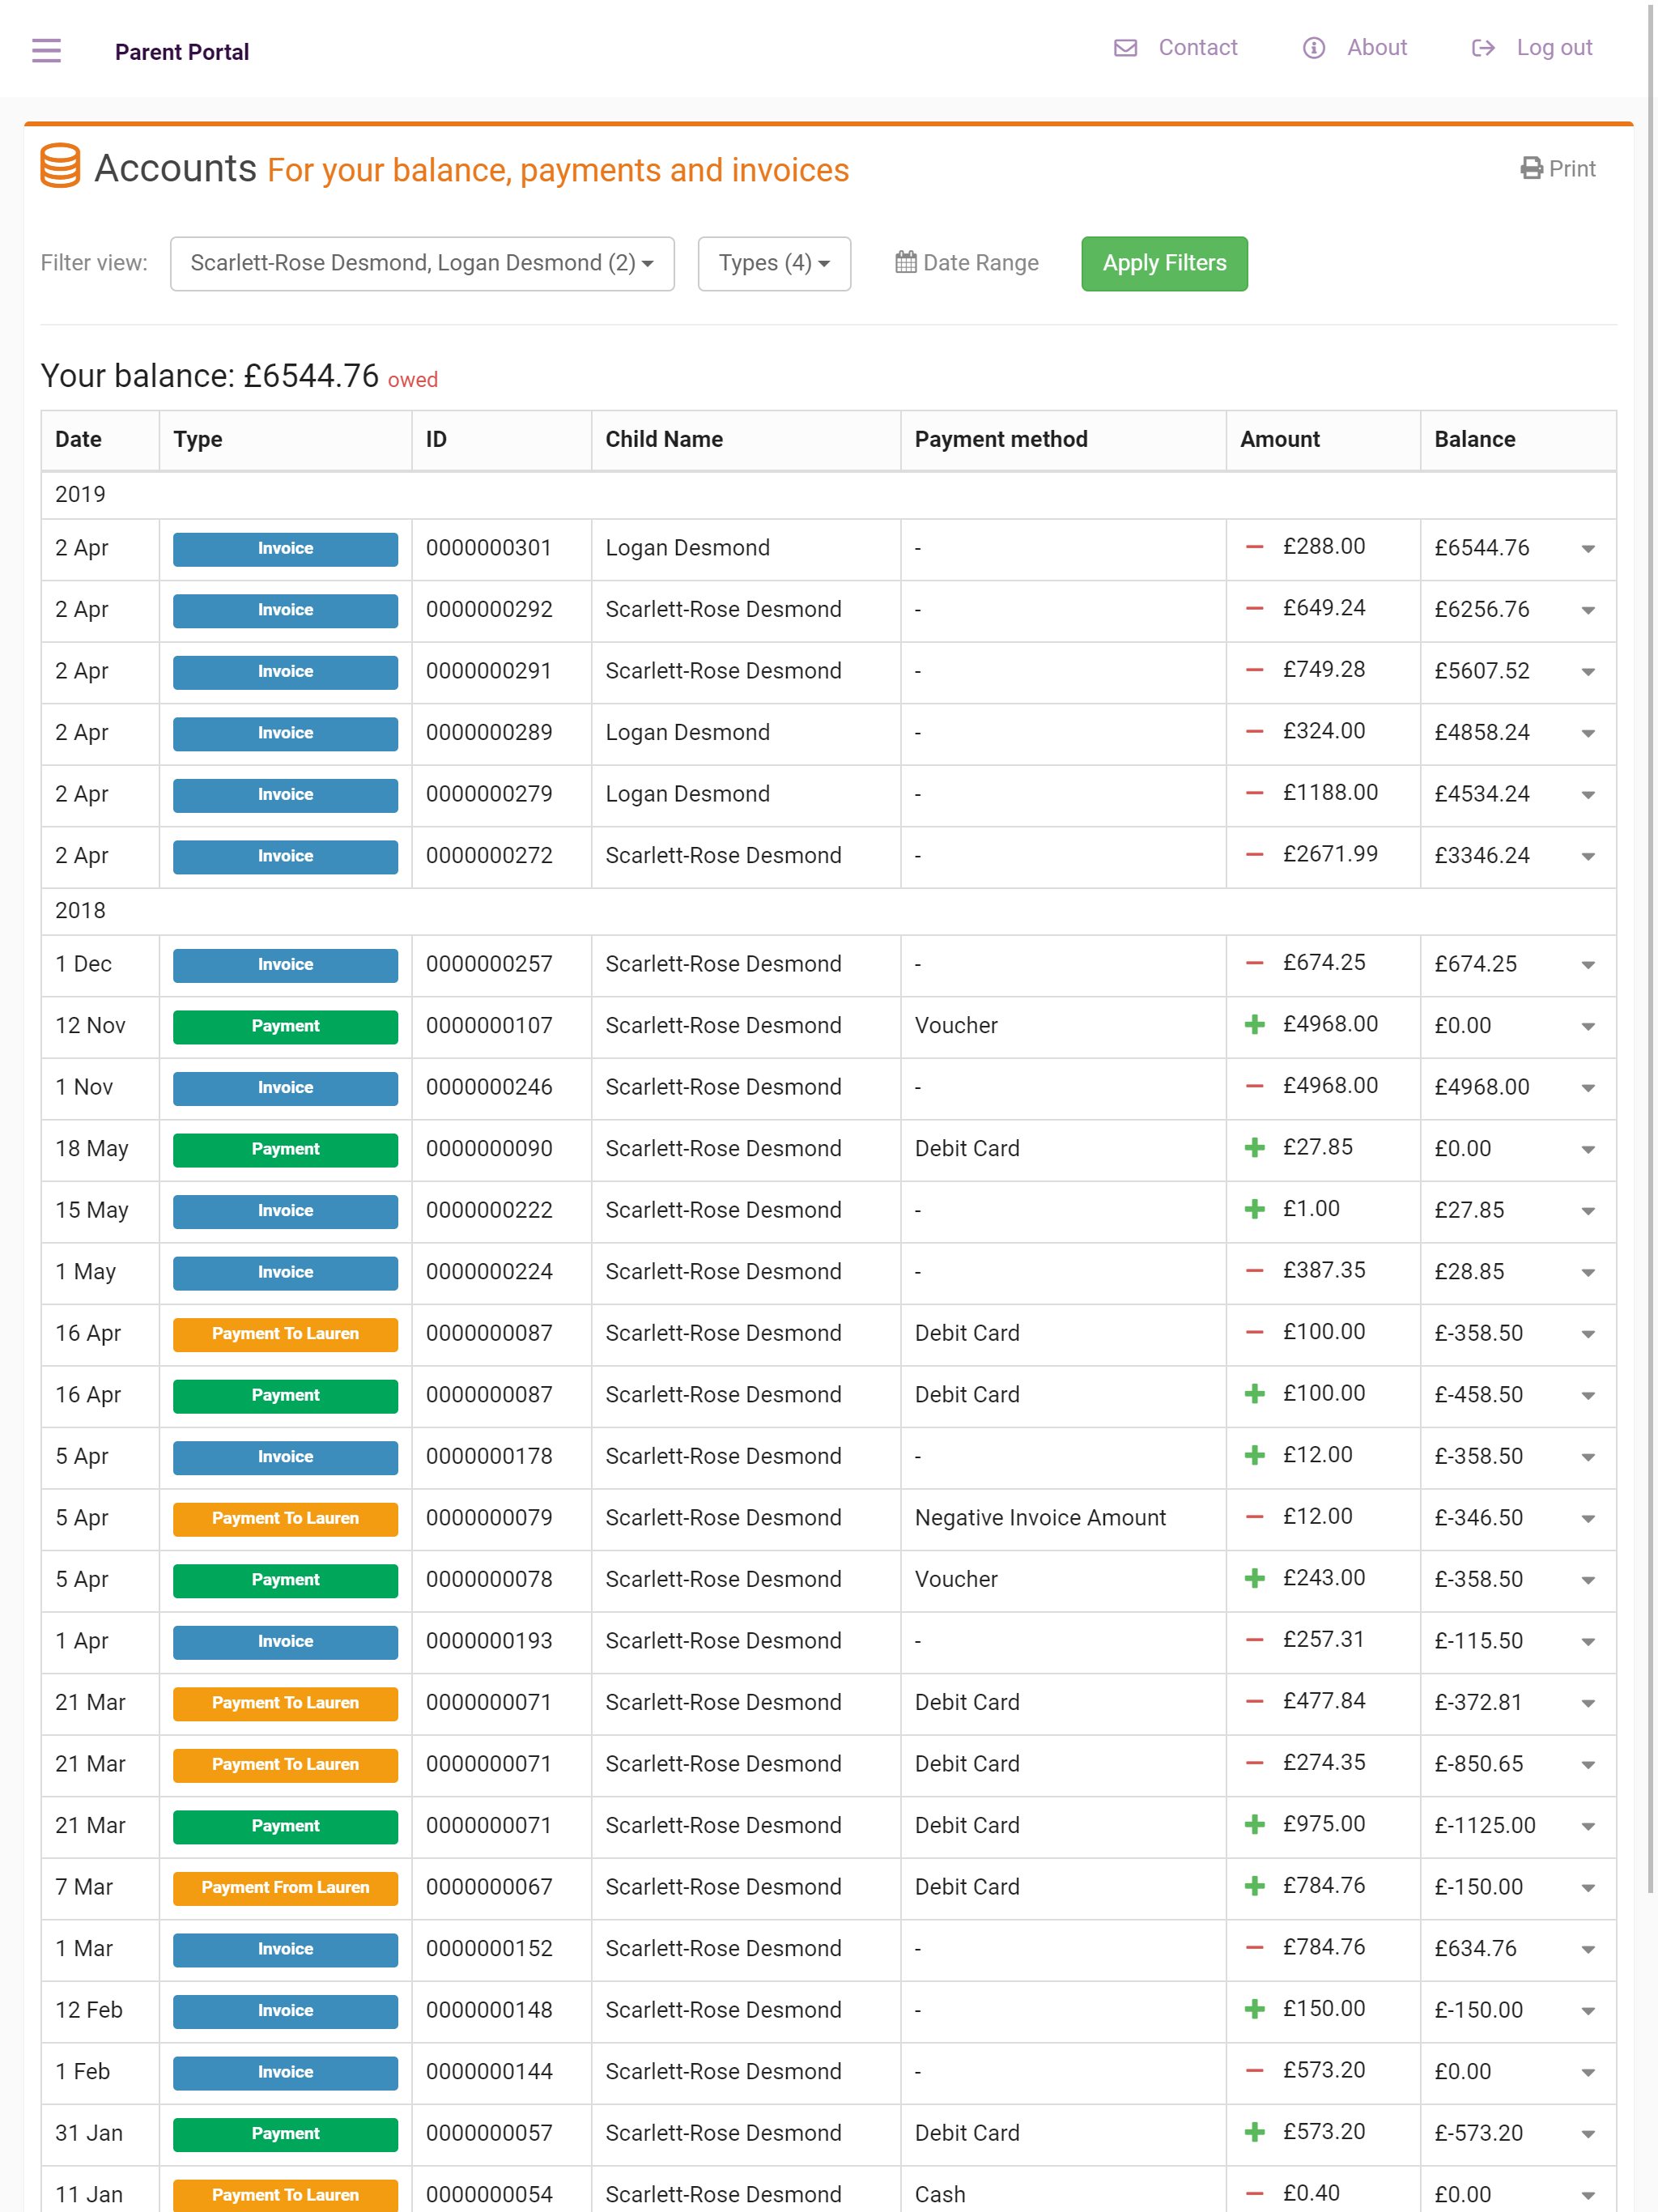Click the page vertical scrollbar
Image resolution: width=1658 pixels, height=2212 pixels.
point(1650,948)
